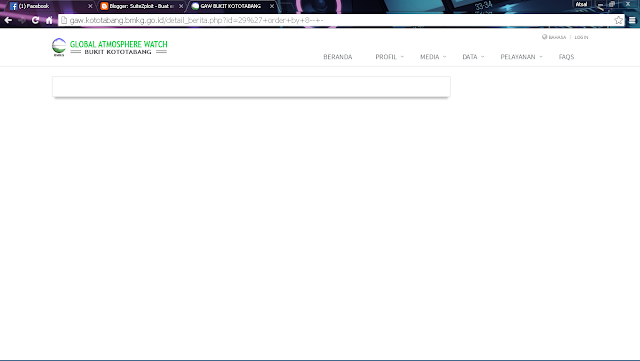The width and height of the screenshot is (640, 361).
Task: Open the PROFIL menu
Action: click(386, 57)
